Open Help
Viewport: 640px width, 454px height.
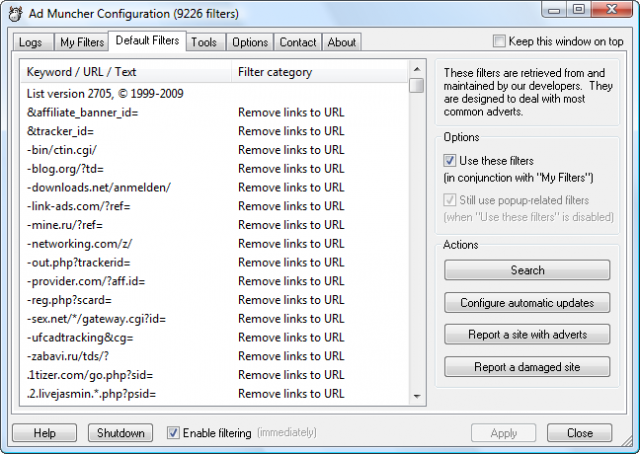(44, 433)
